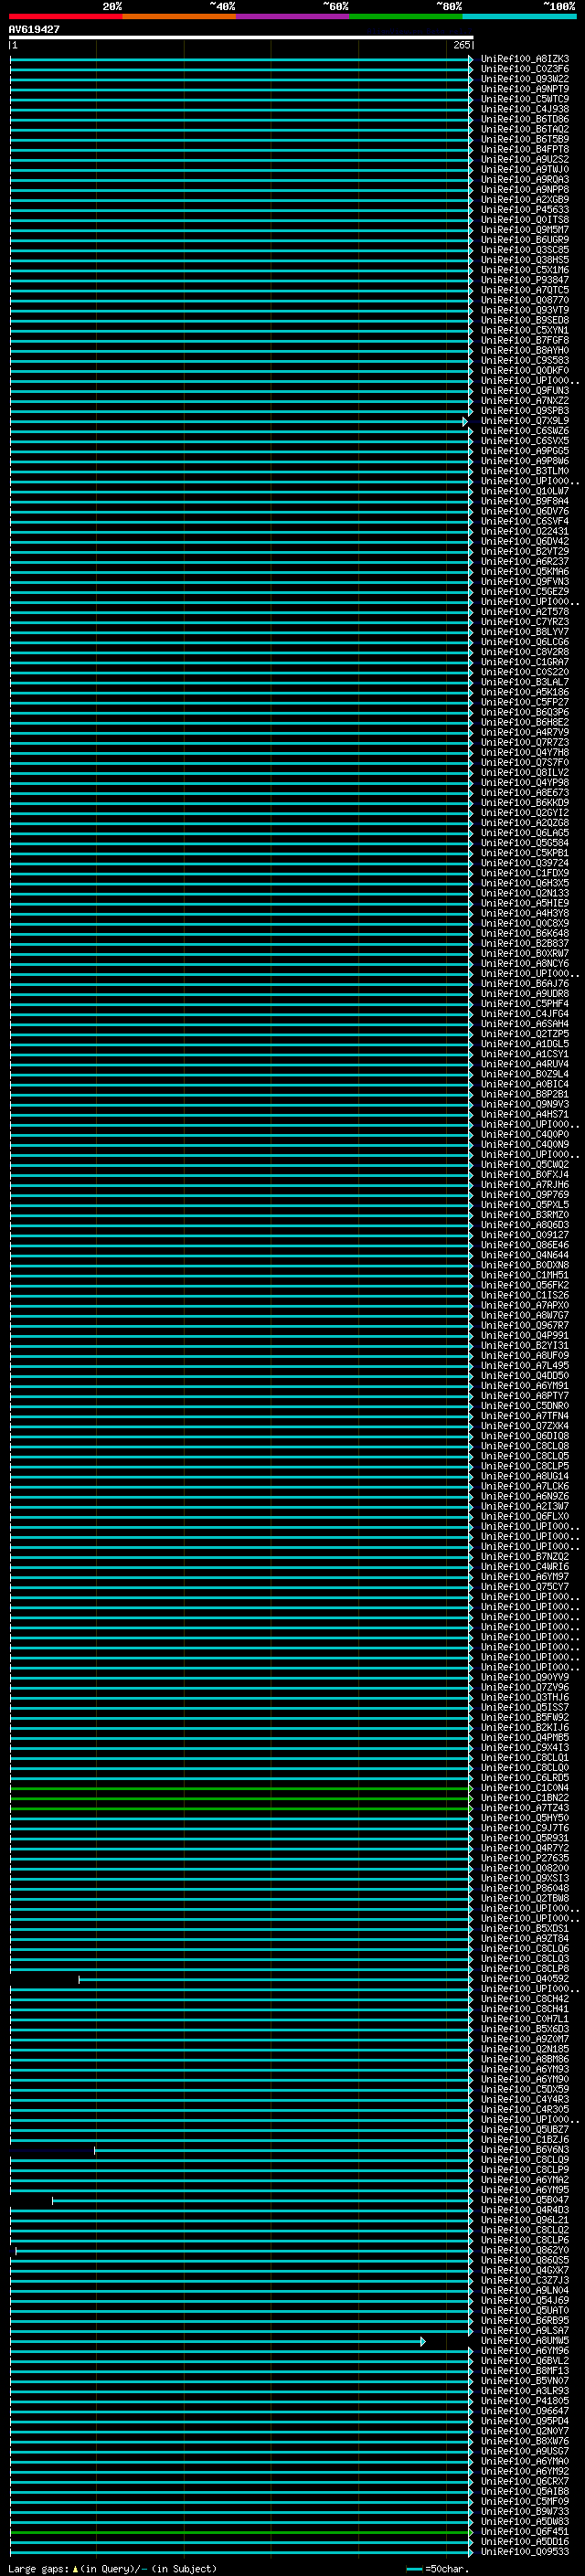The image size is (585, 2576).
Task: Select the label UniRef100_Q862Y0
Action: point(525,2250)
